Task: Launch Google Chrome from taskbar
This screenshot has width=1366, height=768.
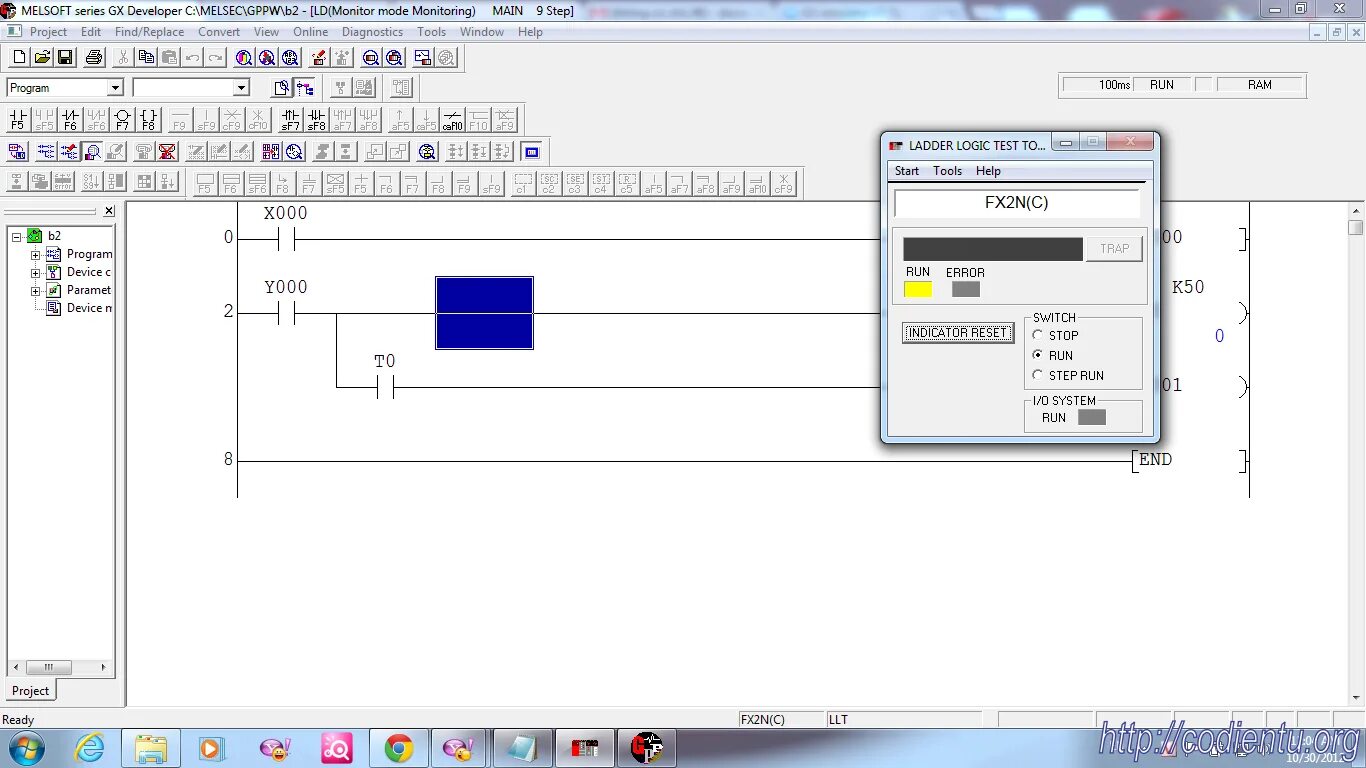Action: tap(399, 748)
